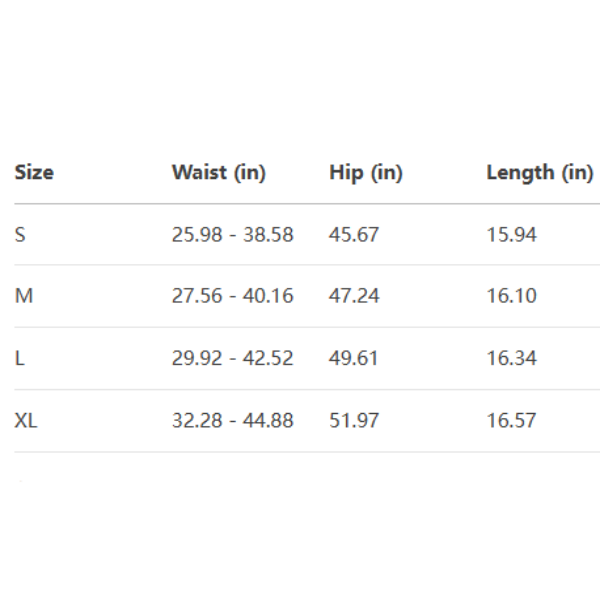
Task: Click waist value 25.98 - 38.58
Action: tap(232, 235)
